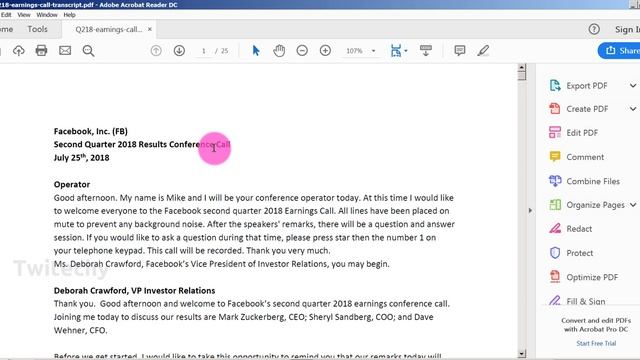Select the highlight pen tool
The width and height of the screenshot is (640, 360).
click(483, 51)
